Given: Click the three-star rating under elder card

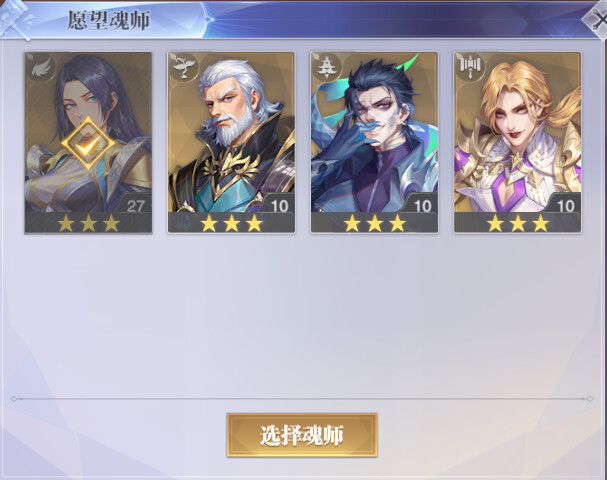Looking at the screenshot, I should 231,223.
